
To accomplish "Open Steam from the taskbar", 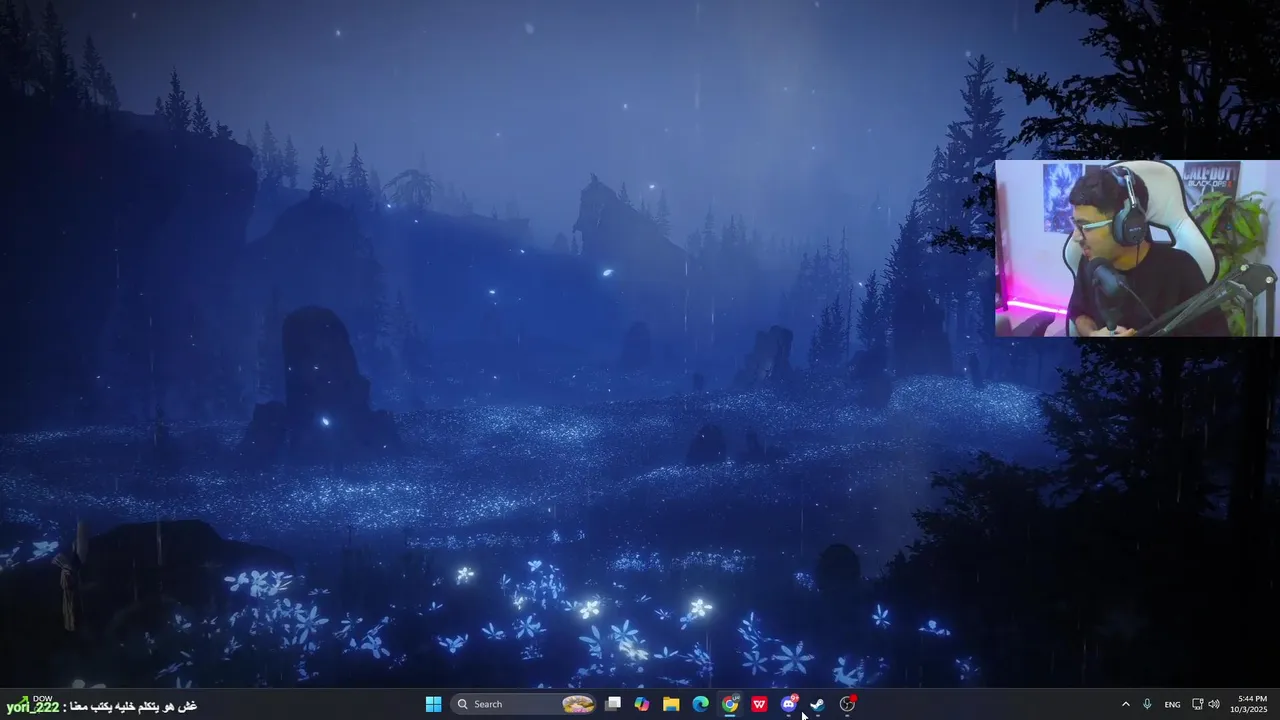I will [818, 704].
